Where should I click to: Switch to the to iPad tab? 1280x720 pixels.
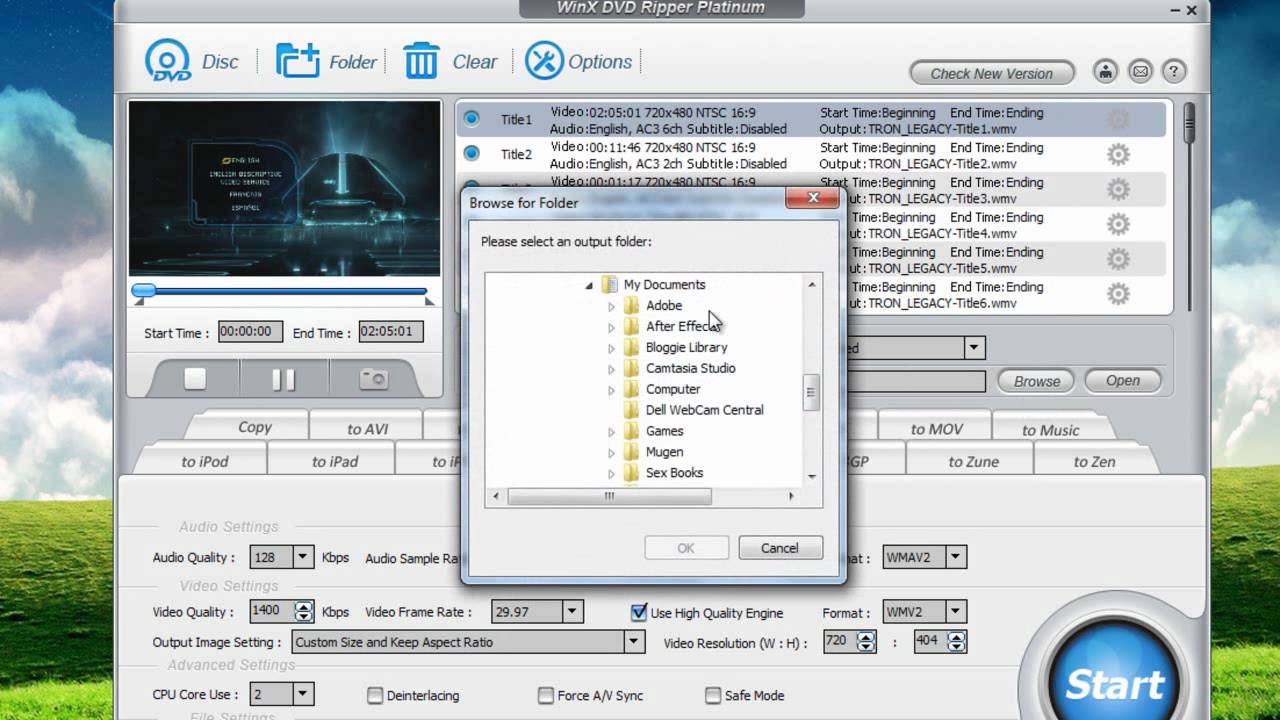point(334,461)
